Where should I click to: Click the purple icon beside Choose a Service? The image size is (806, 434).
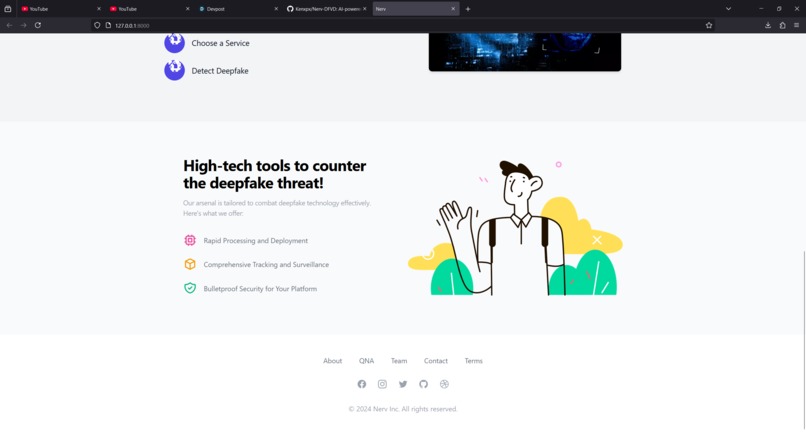[x=174, y=43]
